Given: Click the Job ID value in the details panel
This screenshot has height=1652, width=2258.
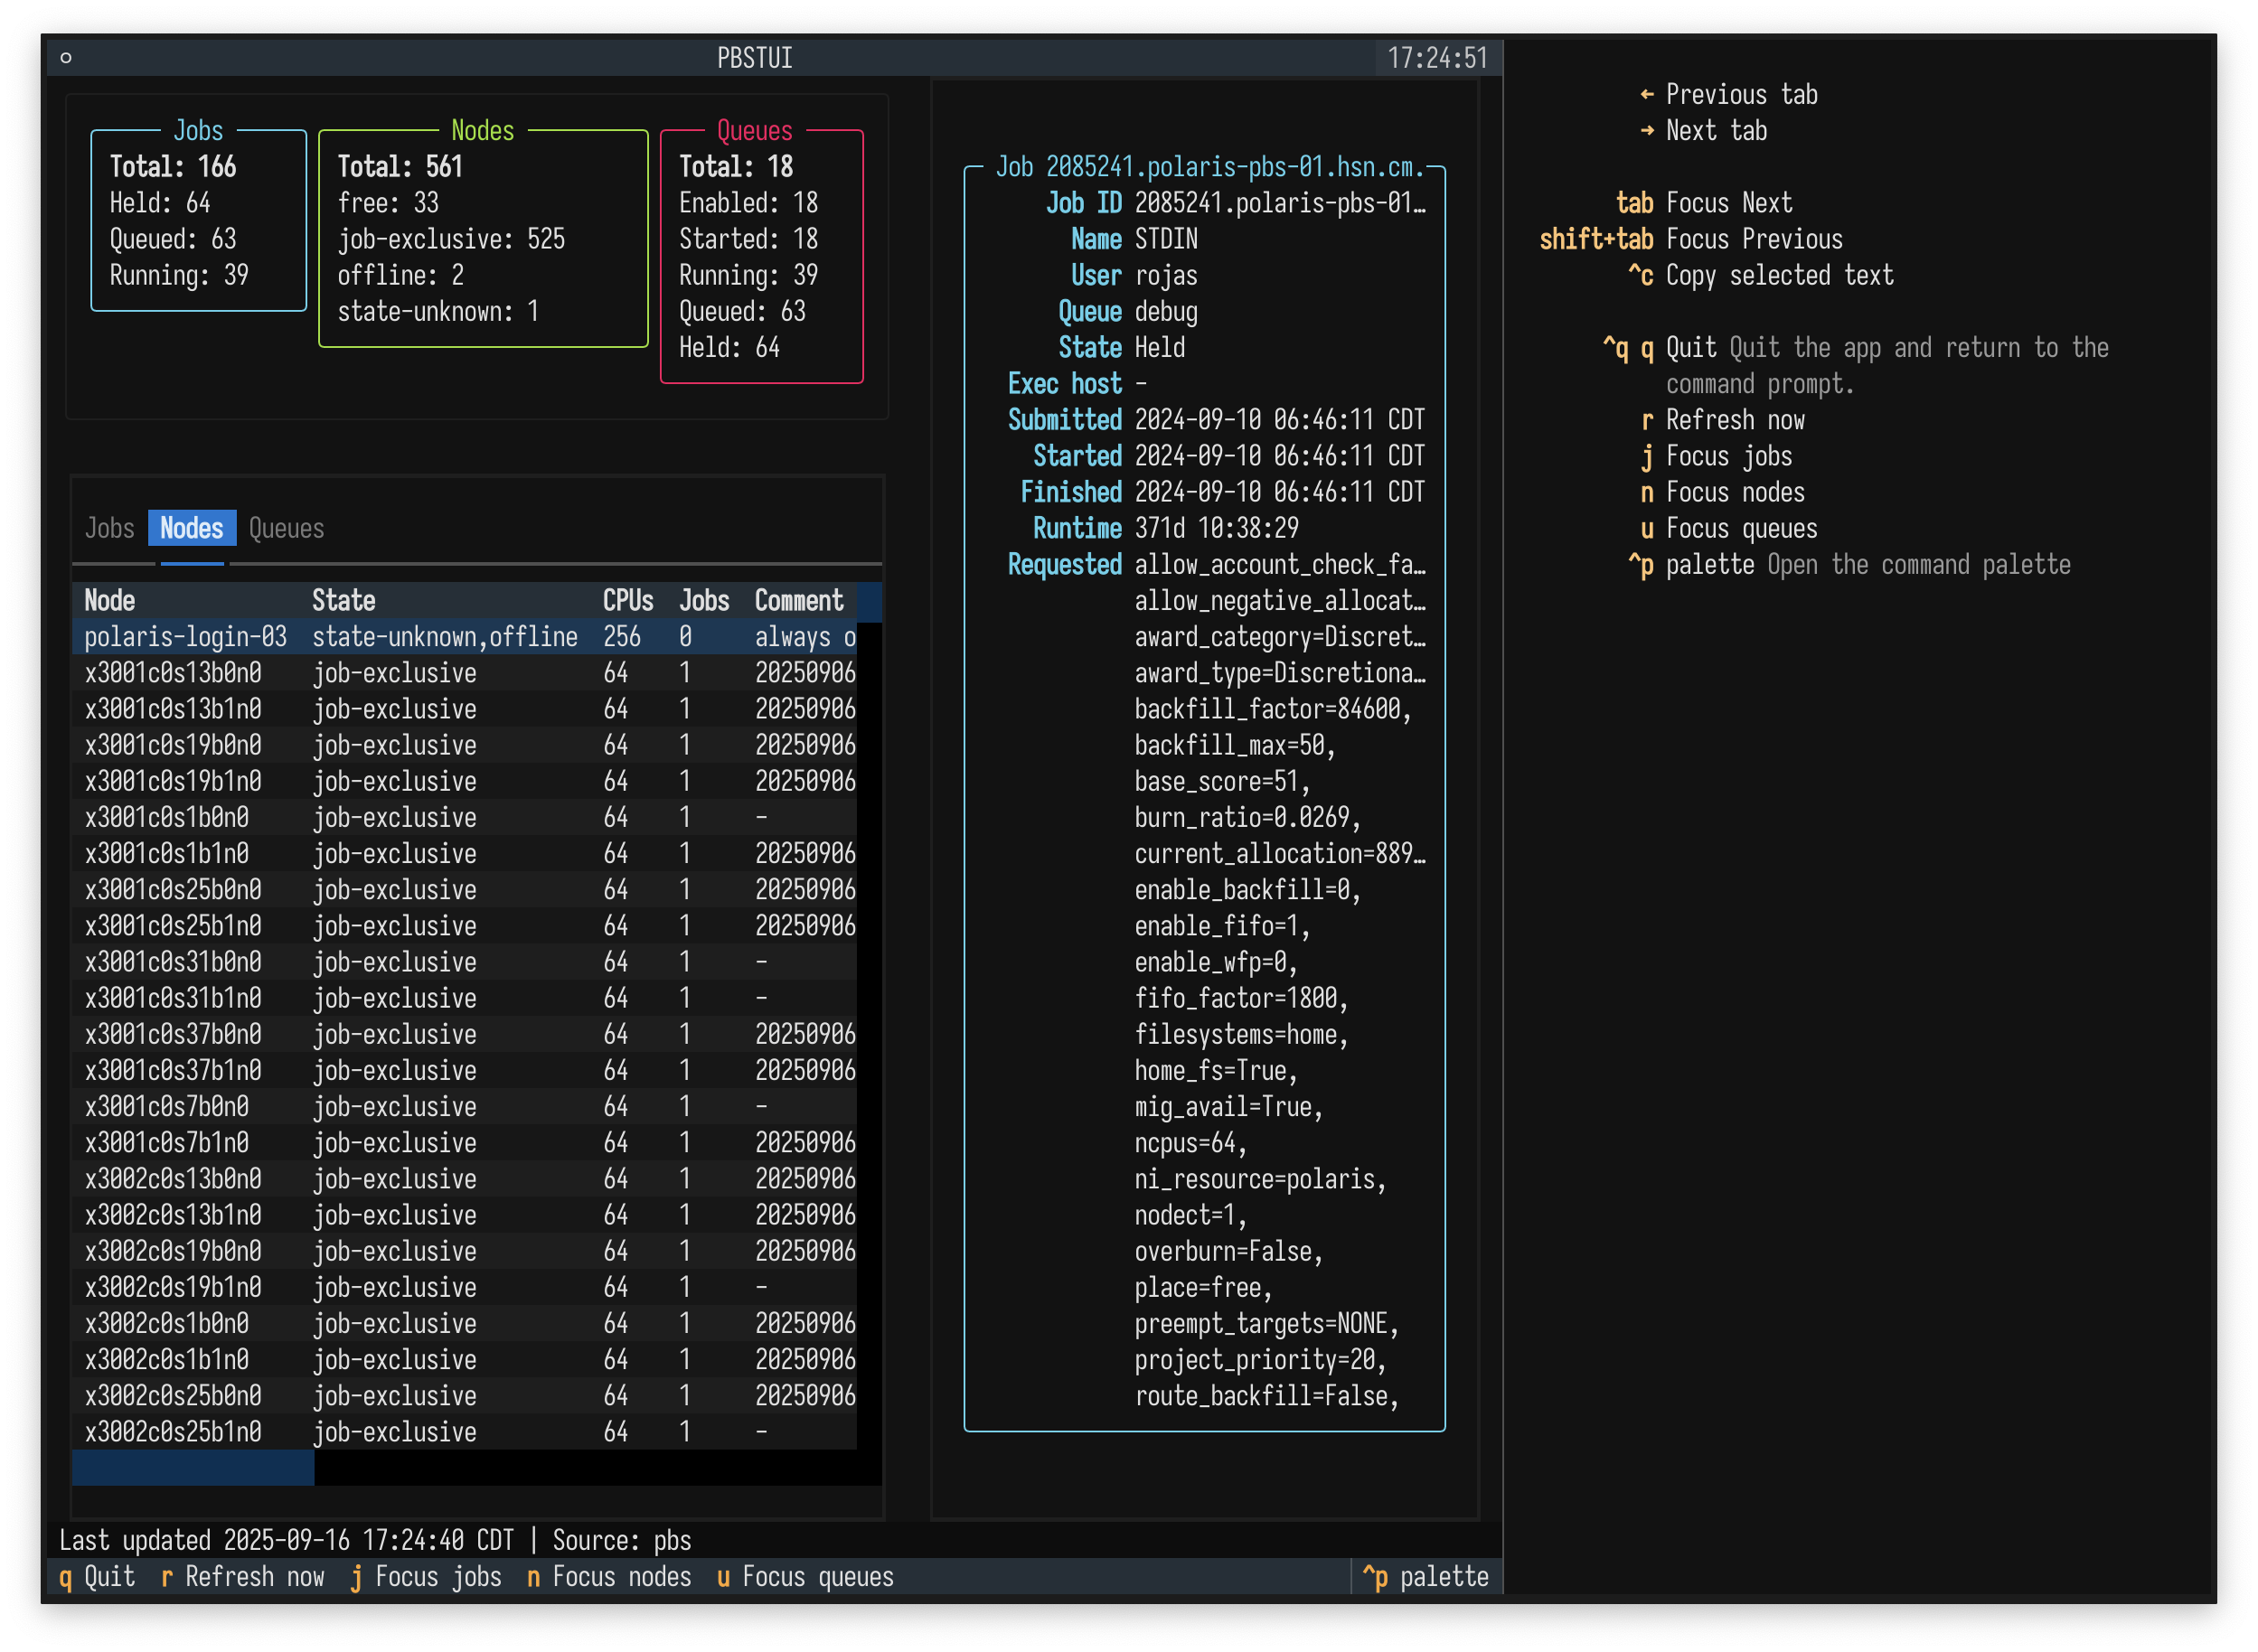Looking at the screenshot, I should pyautogui.click(x=1281, y=203).
